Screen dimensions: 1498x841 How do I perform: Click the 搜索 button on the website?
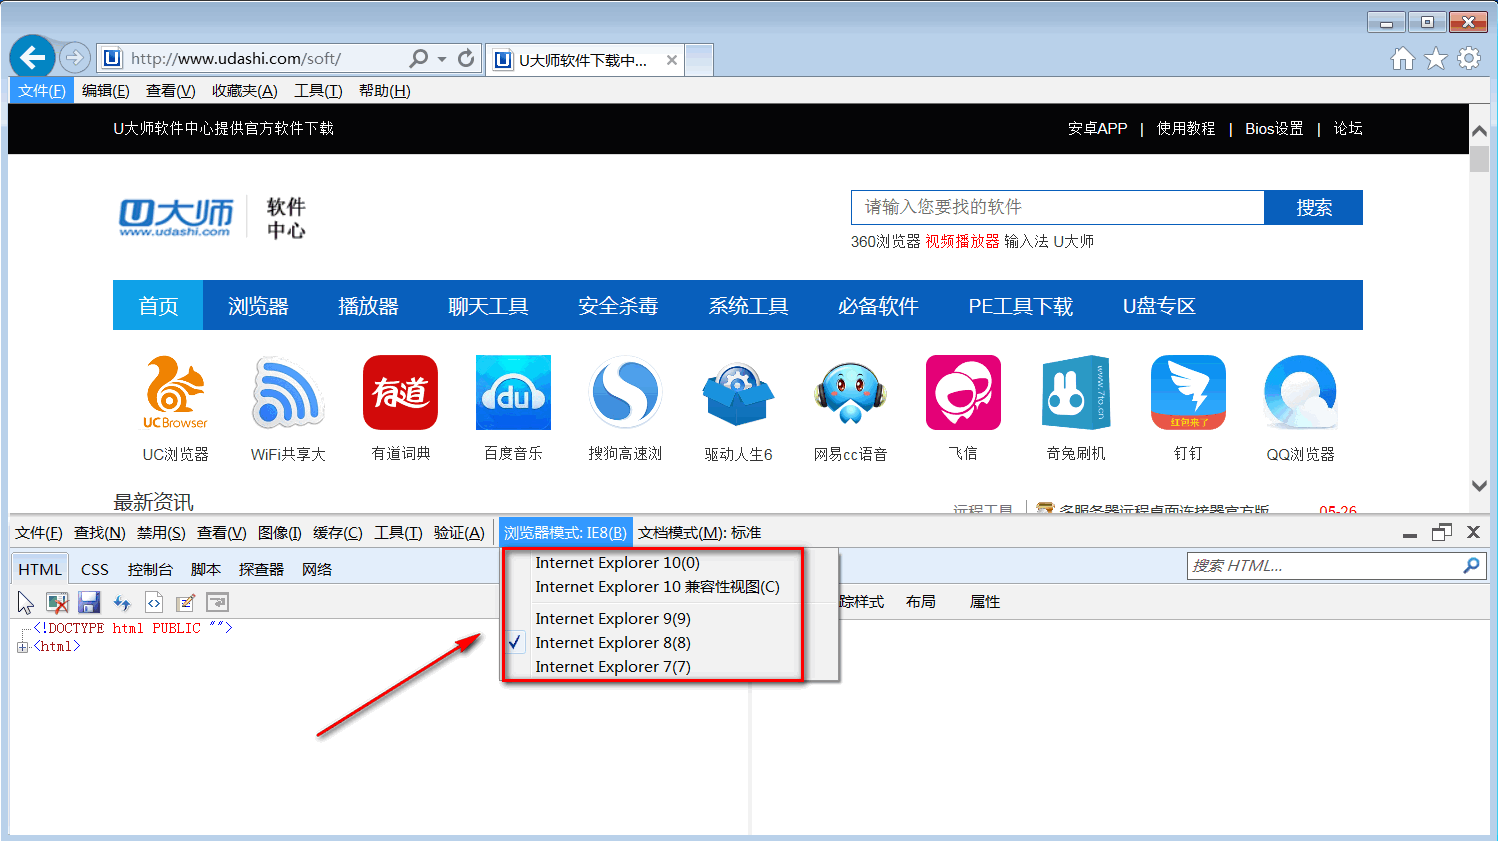point(1314,207)
